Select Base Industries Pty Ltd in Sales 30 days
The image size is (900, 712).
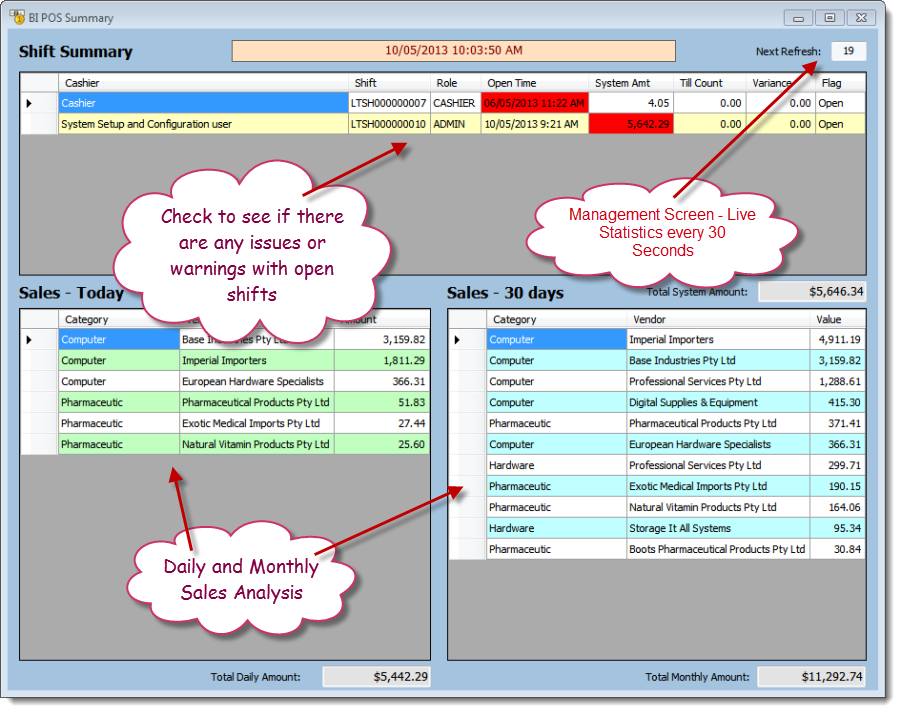718,361
